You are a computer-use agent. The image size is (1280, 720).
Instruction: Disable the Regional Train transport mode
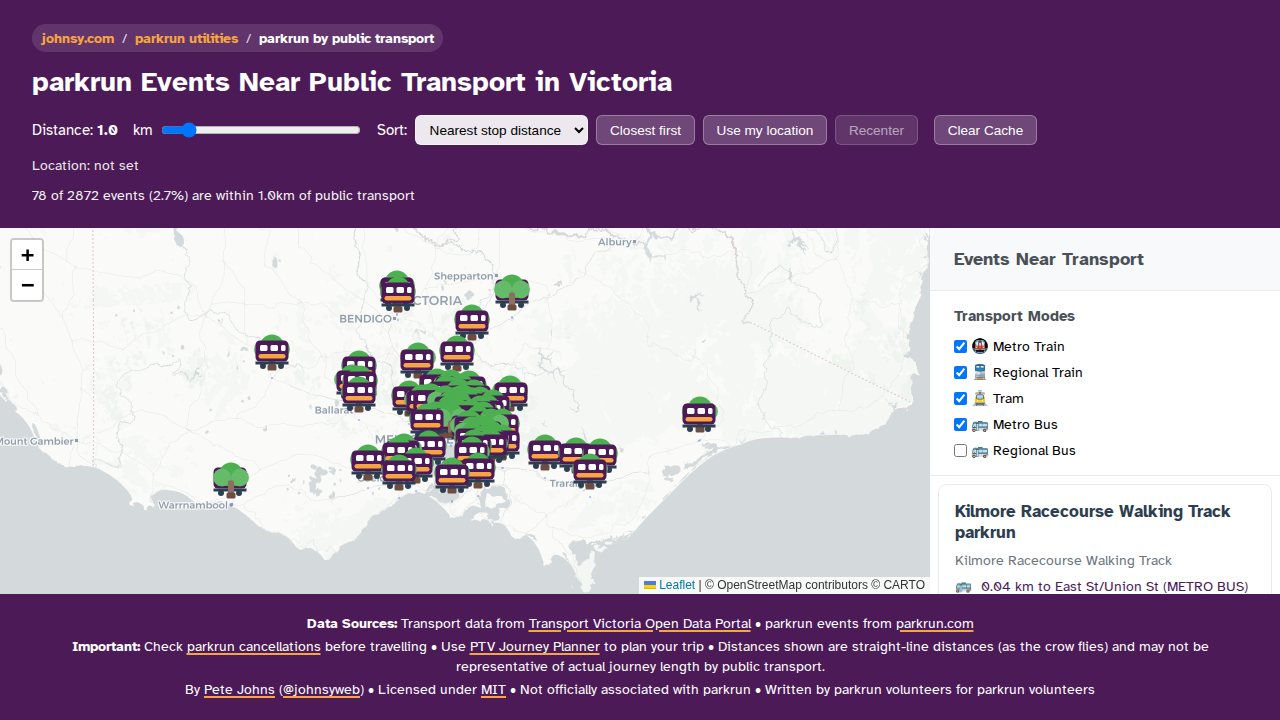coord(960,372)
